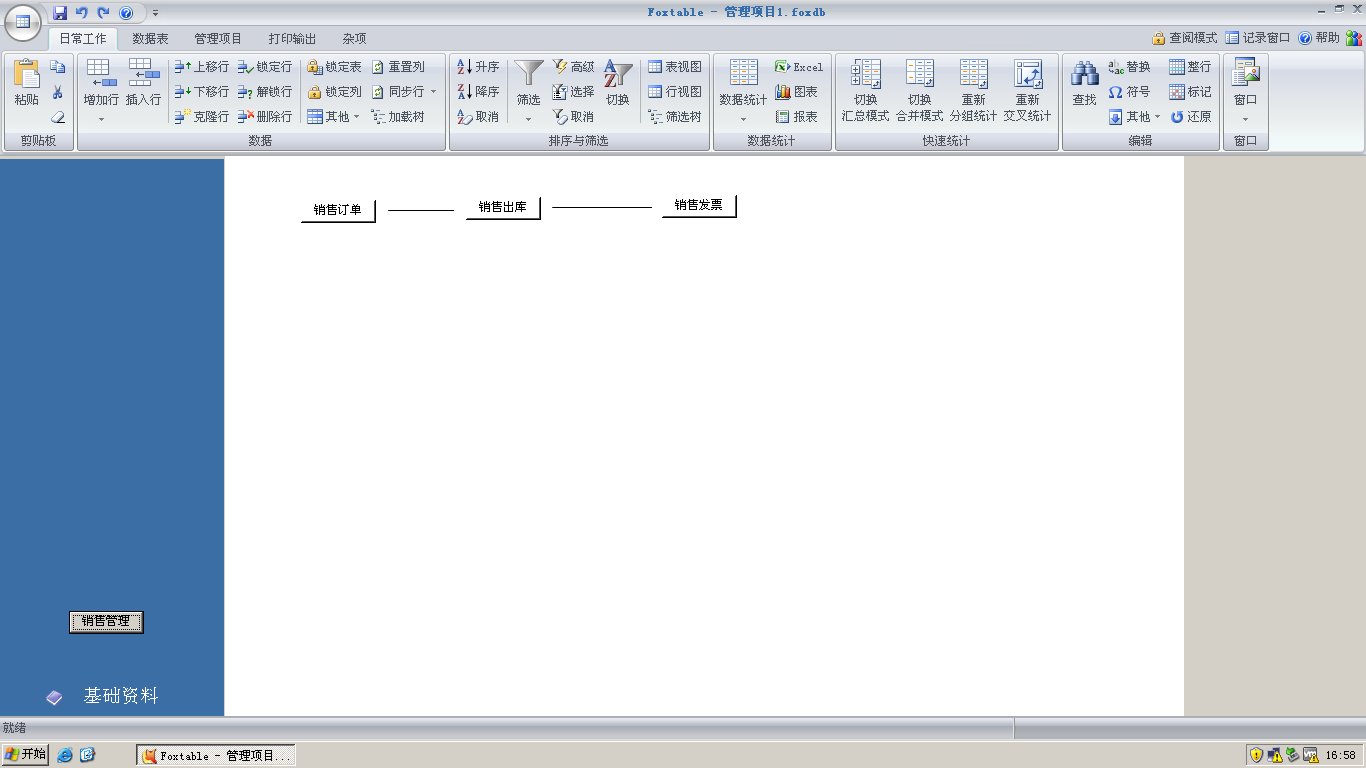Open Advanced filter (高级)

(x=574, y=67)
